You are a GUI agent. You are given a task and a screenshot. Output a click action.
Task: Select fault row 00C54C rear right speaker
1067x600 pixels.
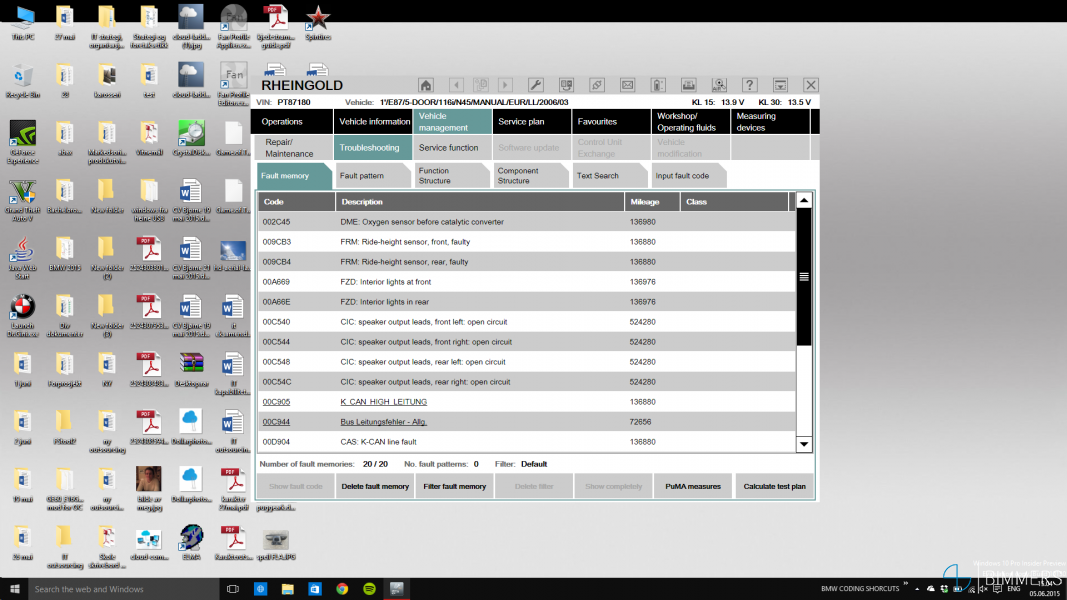pos(527,382)
